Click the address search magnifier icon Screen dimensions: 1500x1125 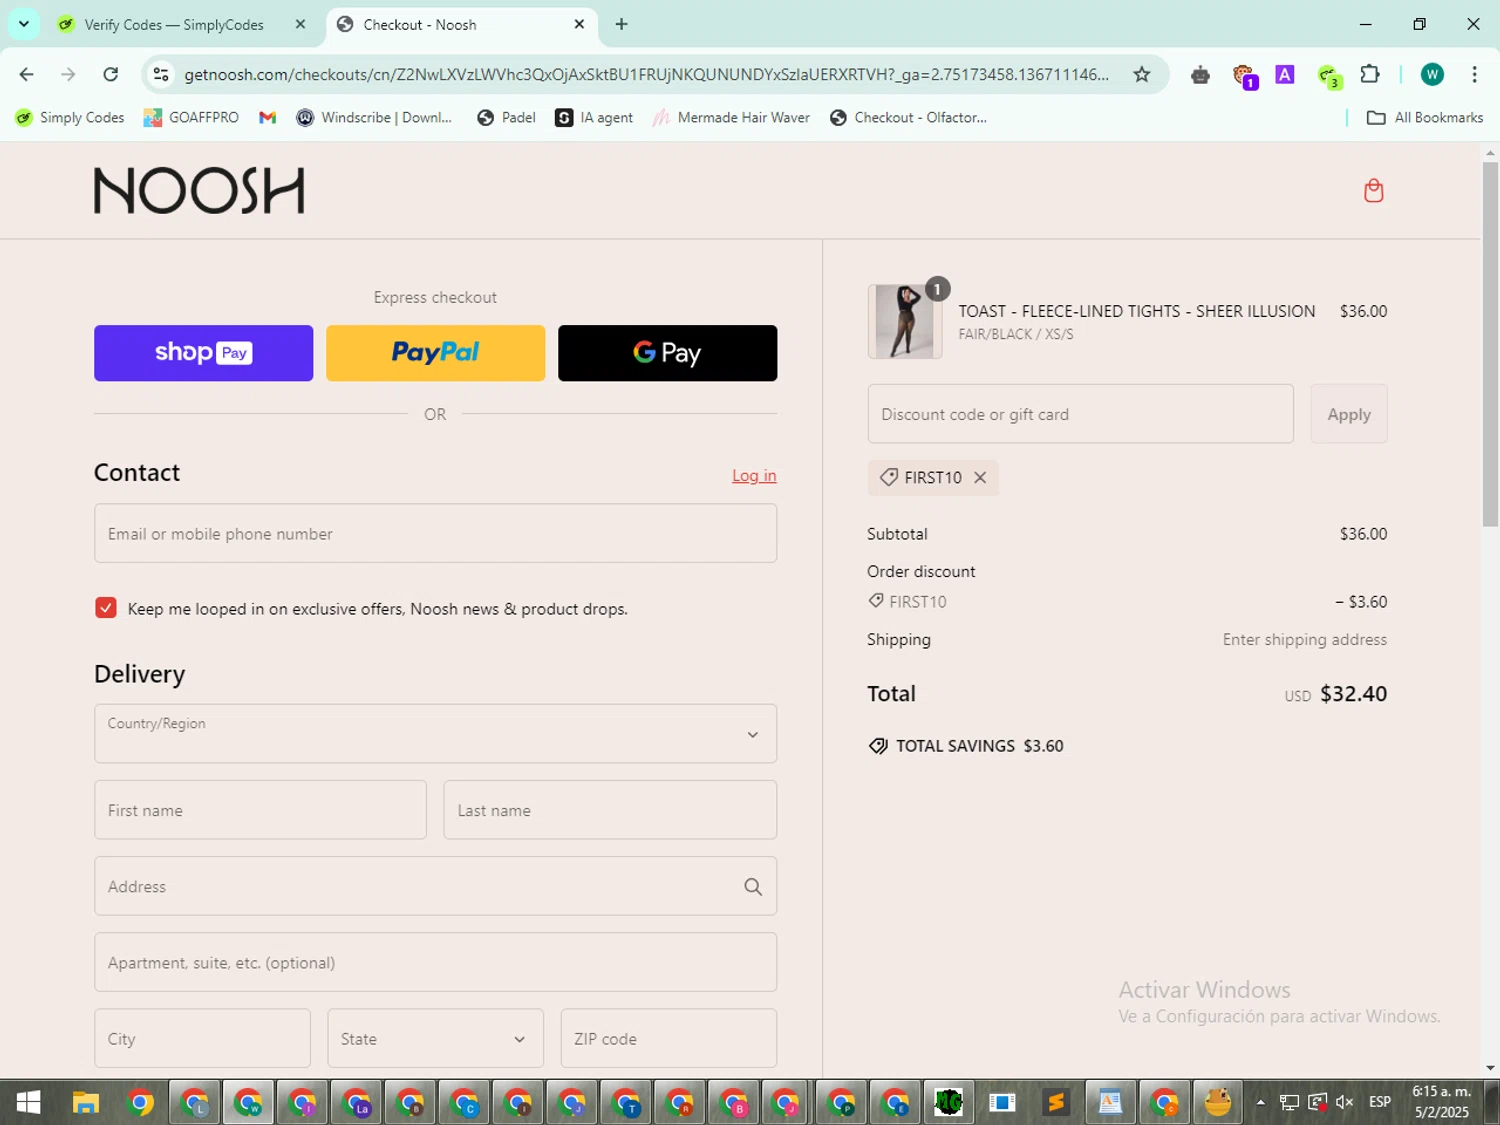click(753, 887)
